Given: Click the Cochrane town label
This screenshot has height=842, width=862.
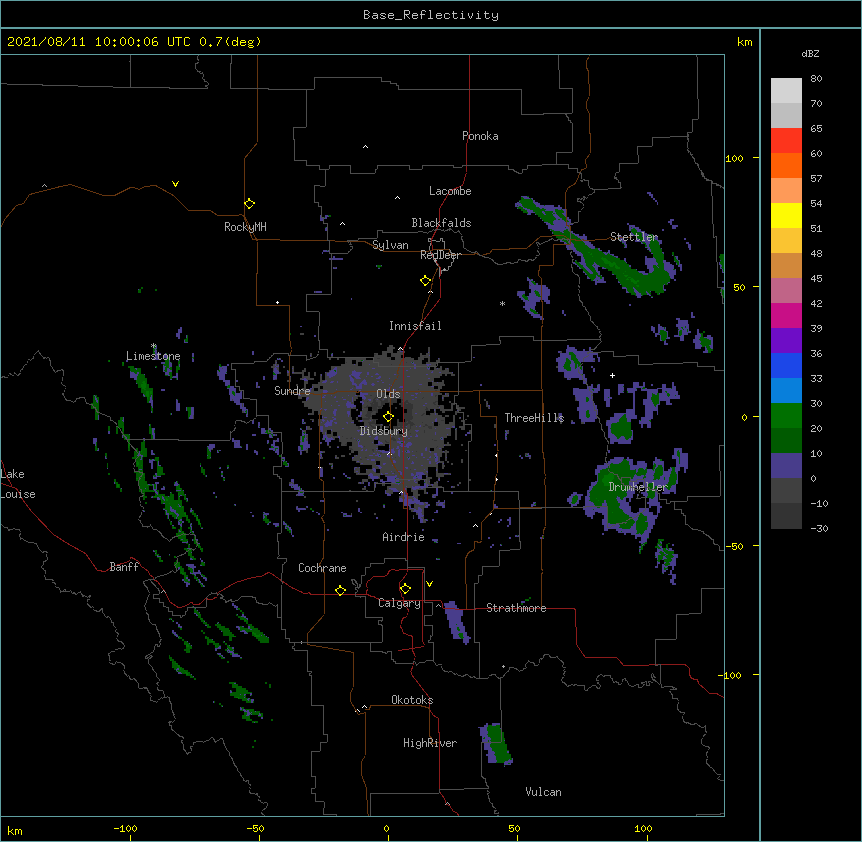Looking at the screenshot, I should 322,568.
